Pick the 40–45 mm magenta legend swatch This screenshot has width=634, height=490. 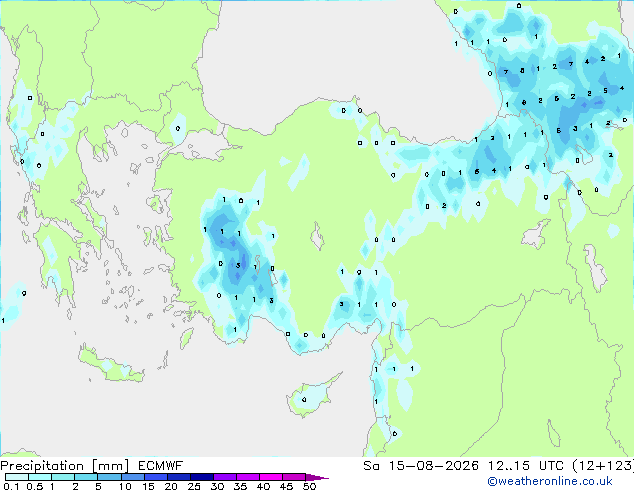click(271, 477)
